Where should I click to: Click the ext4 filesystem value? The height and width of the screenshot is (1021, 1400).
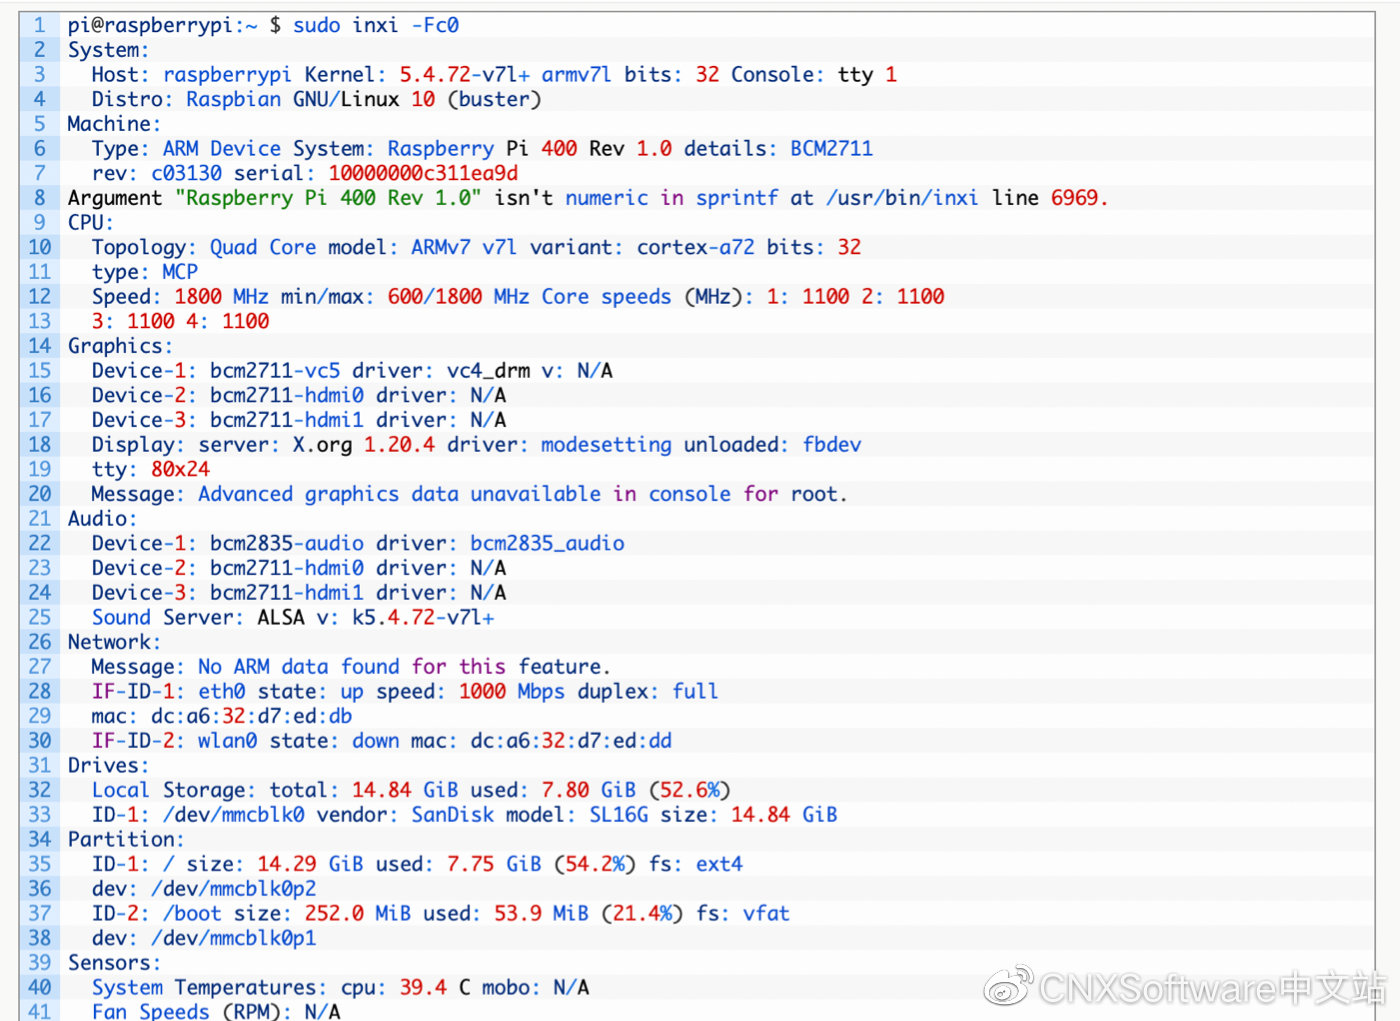[x=719, y=864]
